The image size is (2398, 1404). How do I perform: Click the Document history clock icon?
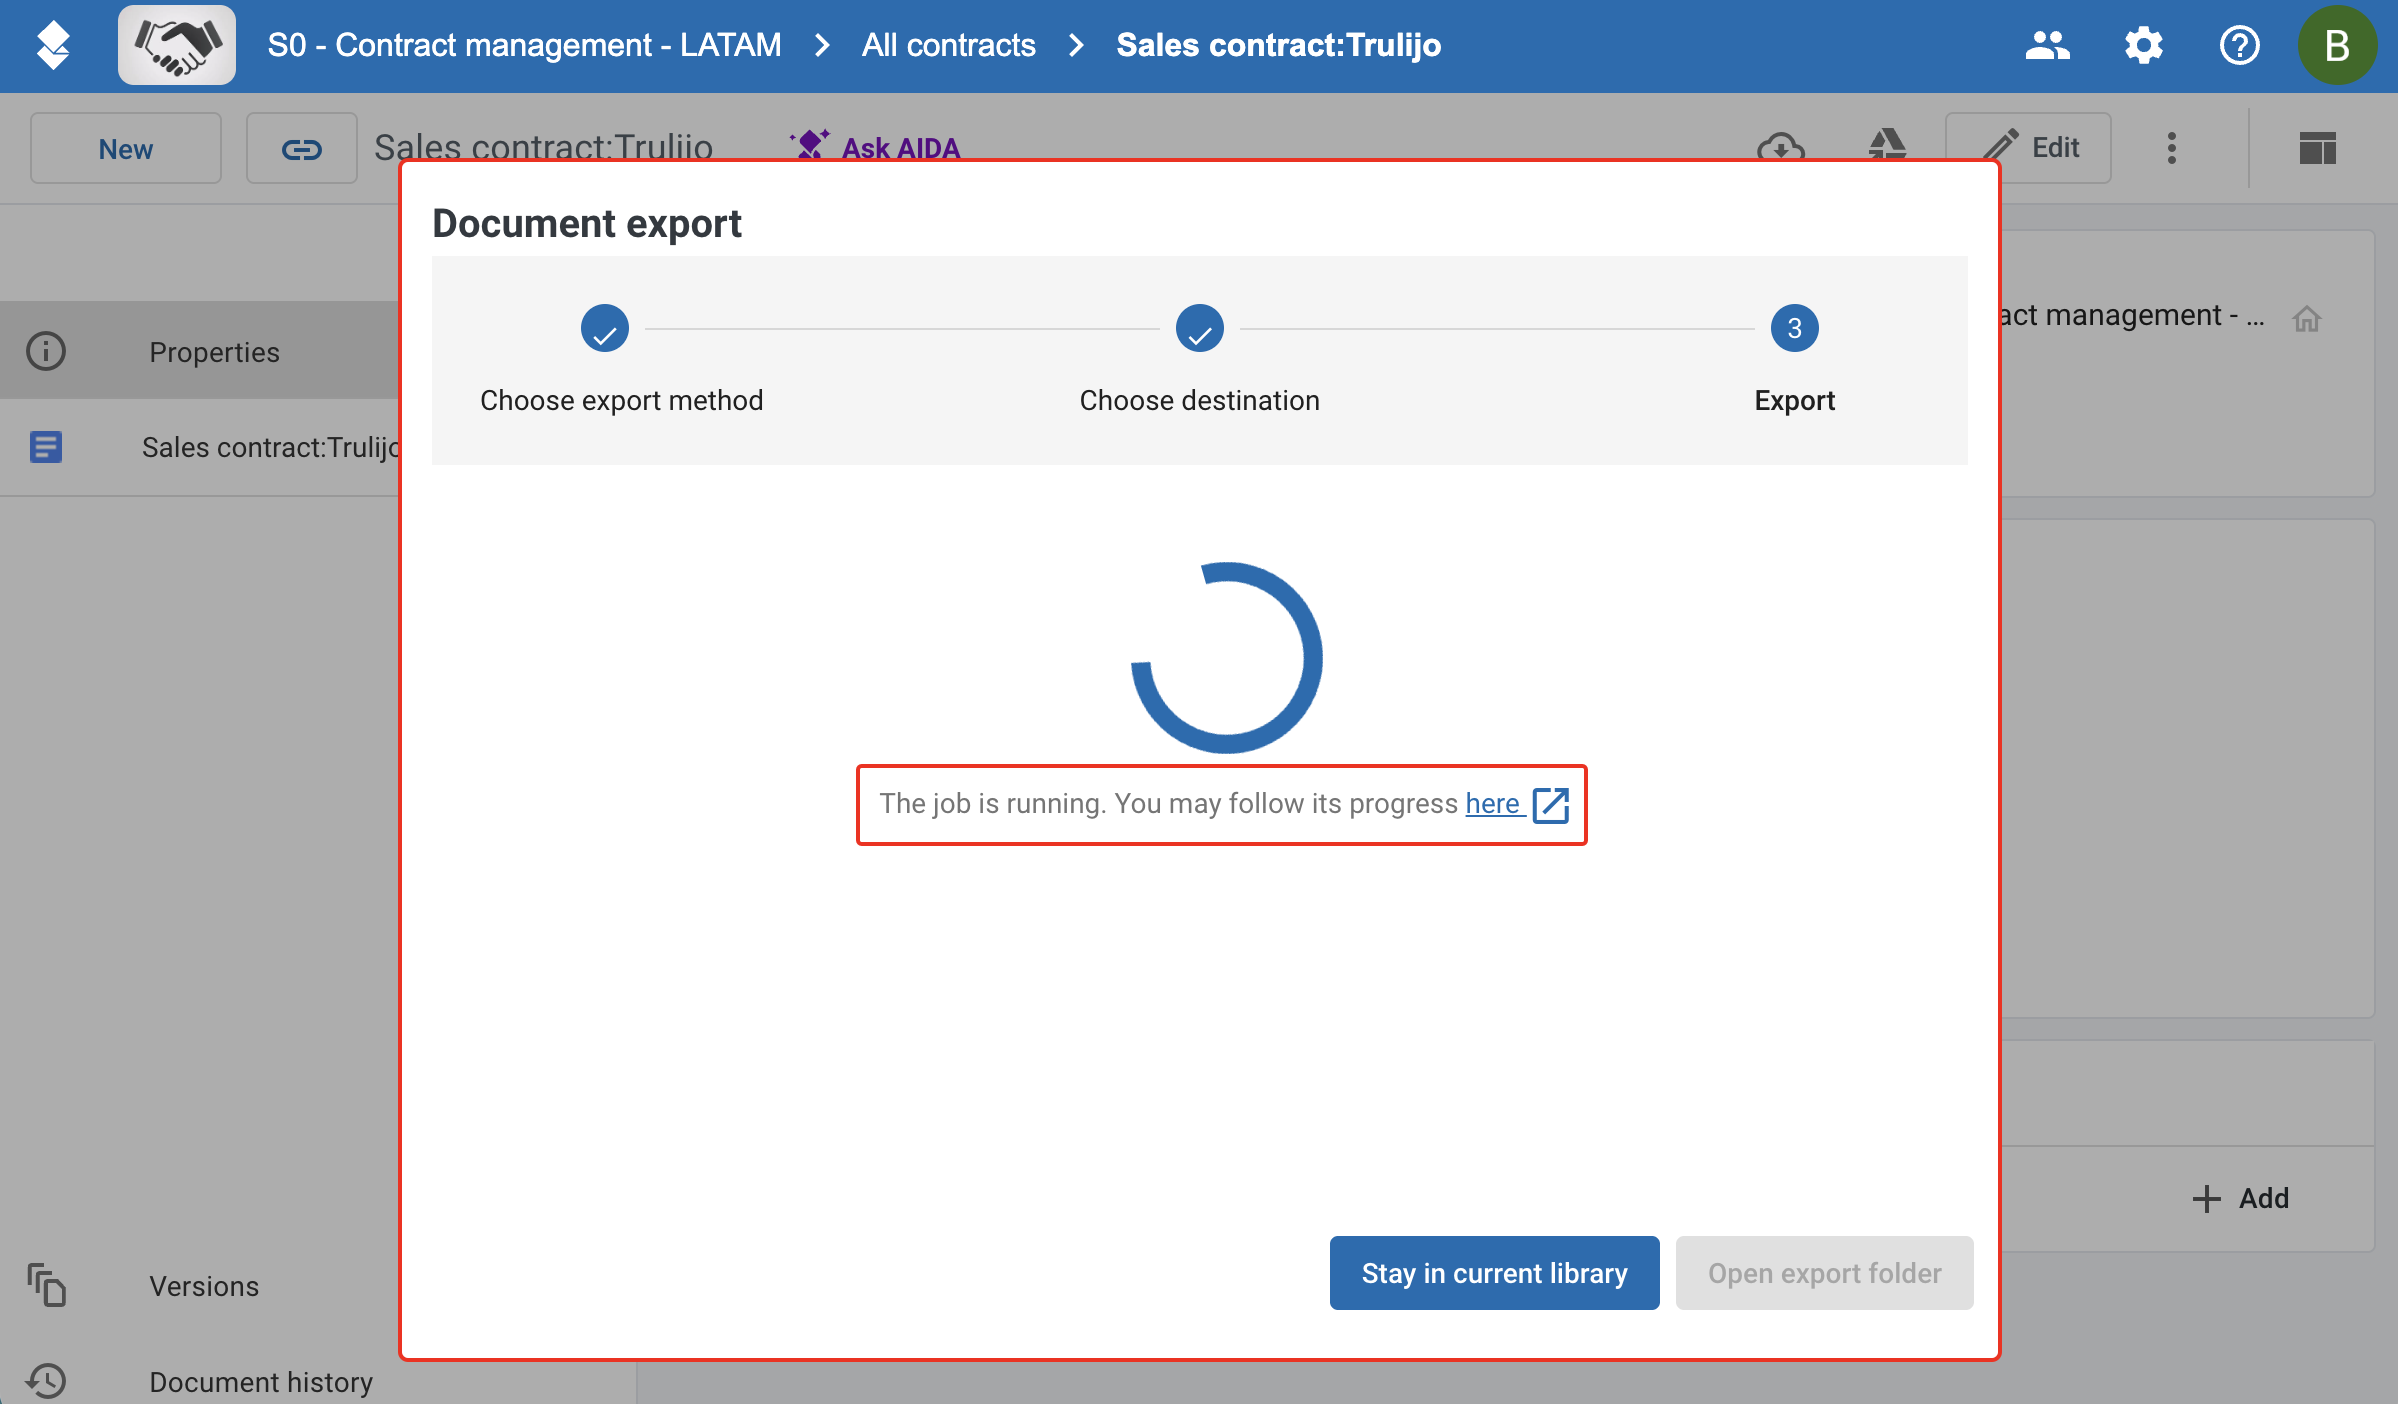tap(46, 1381)
